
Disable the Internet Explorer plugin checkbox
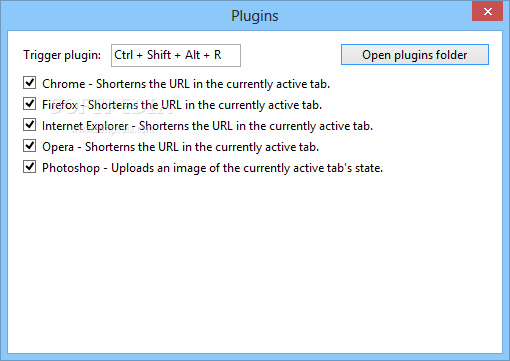30,125
